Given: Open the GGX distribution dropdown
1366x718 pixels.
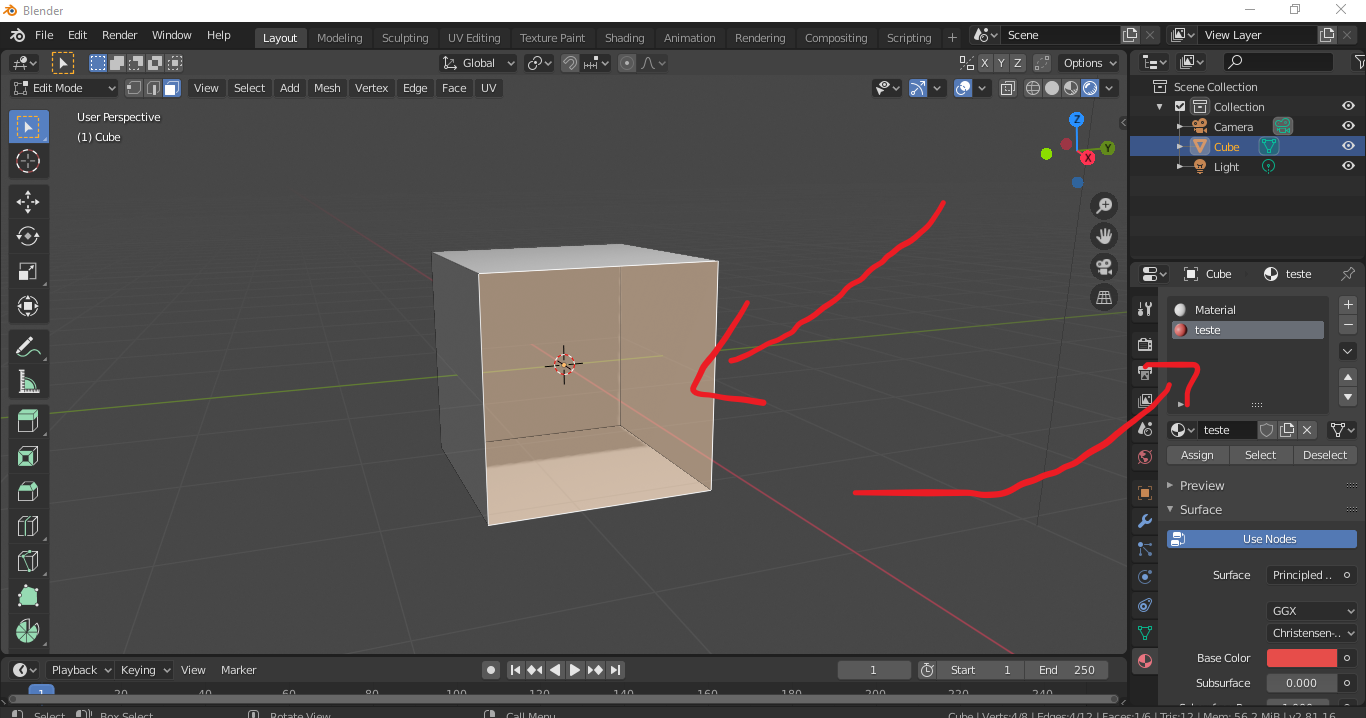Looking at the screenshot, I should tap(1312, 611).
